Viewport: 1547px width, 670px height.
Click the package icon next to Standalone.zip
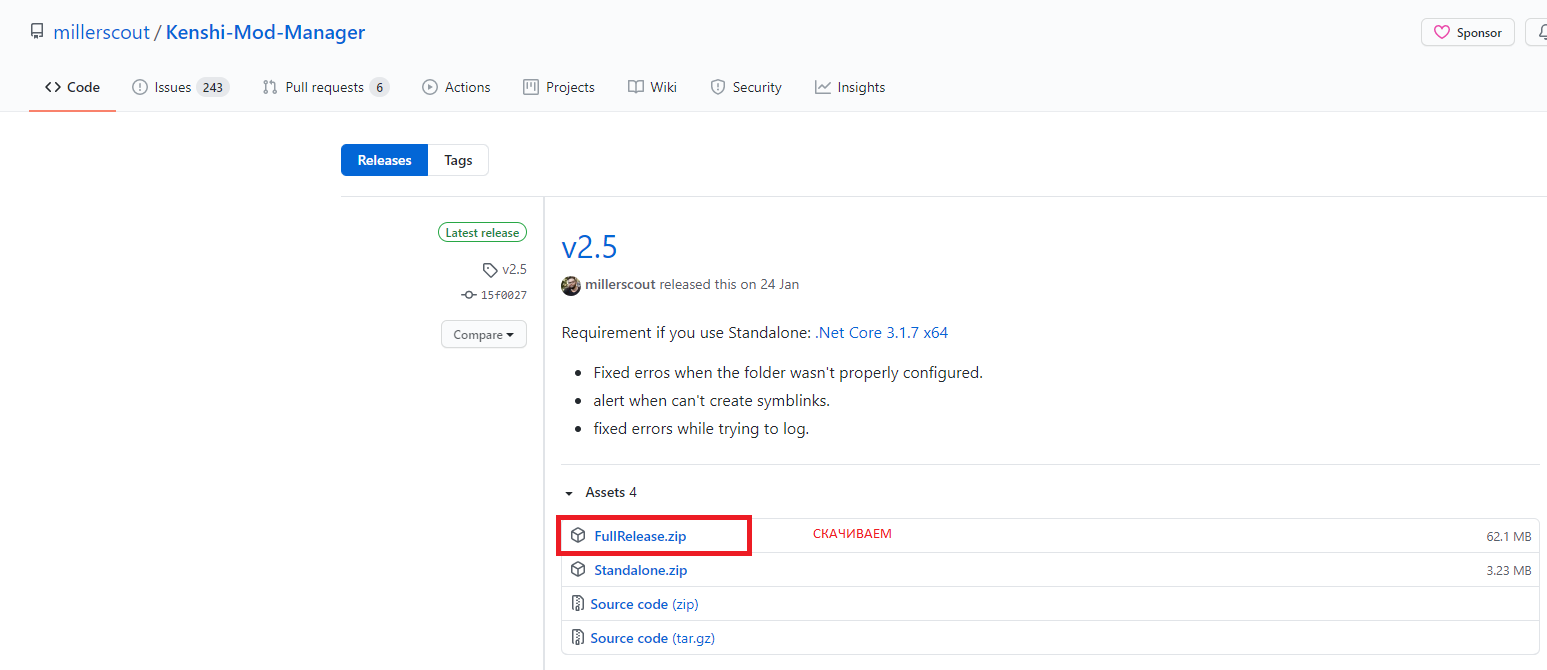pyautogui.click(x=578, y=570)
